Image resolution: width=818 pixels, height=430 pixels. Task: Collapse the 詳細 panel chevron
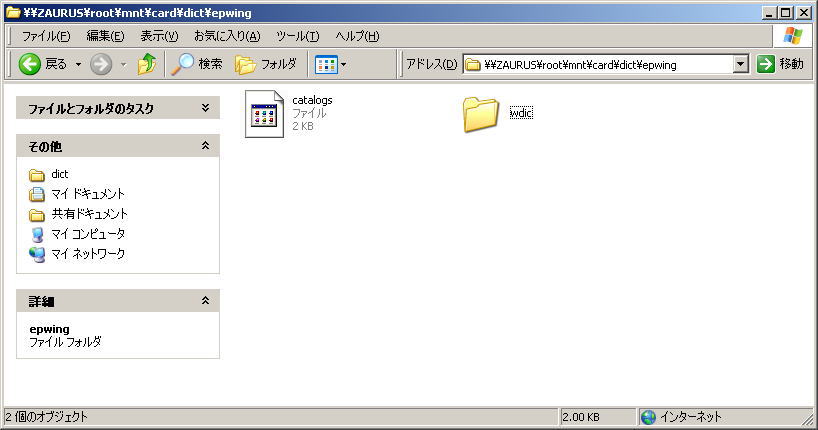coord(206,300)
